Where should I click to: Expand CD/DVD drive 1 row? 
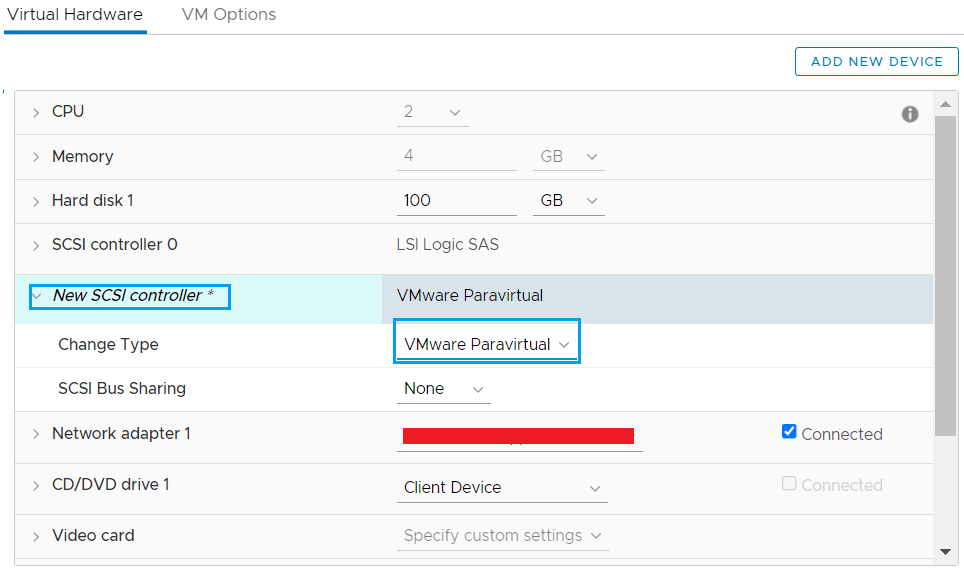tap(36, 486)
